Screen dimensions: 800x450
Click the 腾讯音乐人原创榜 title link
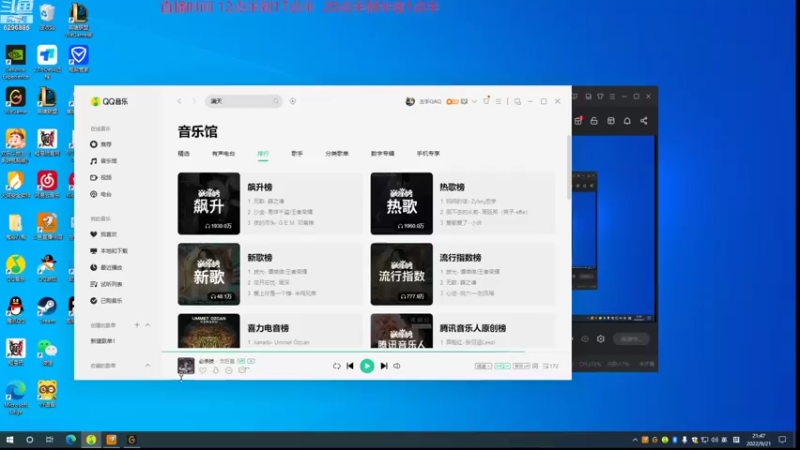click(473, 328)
